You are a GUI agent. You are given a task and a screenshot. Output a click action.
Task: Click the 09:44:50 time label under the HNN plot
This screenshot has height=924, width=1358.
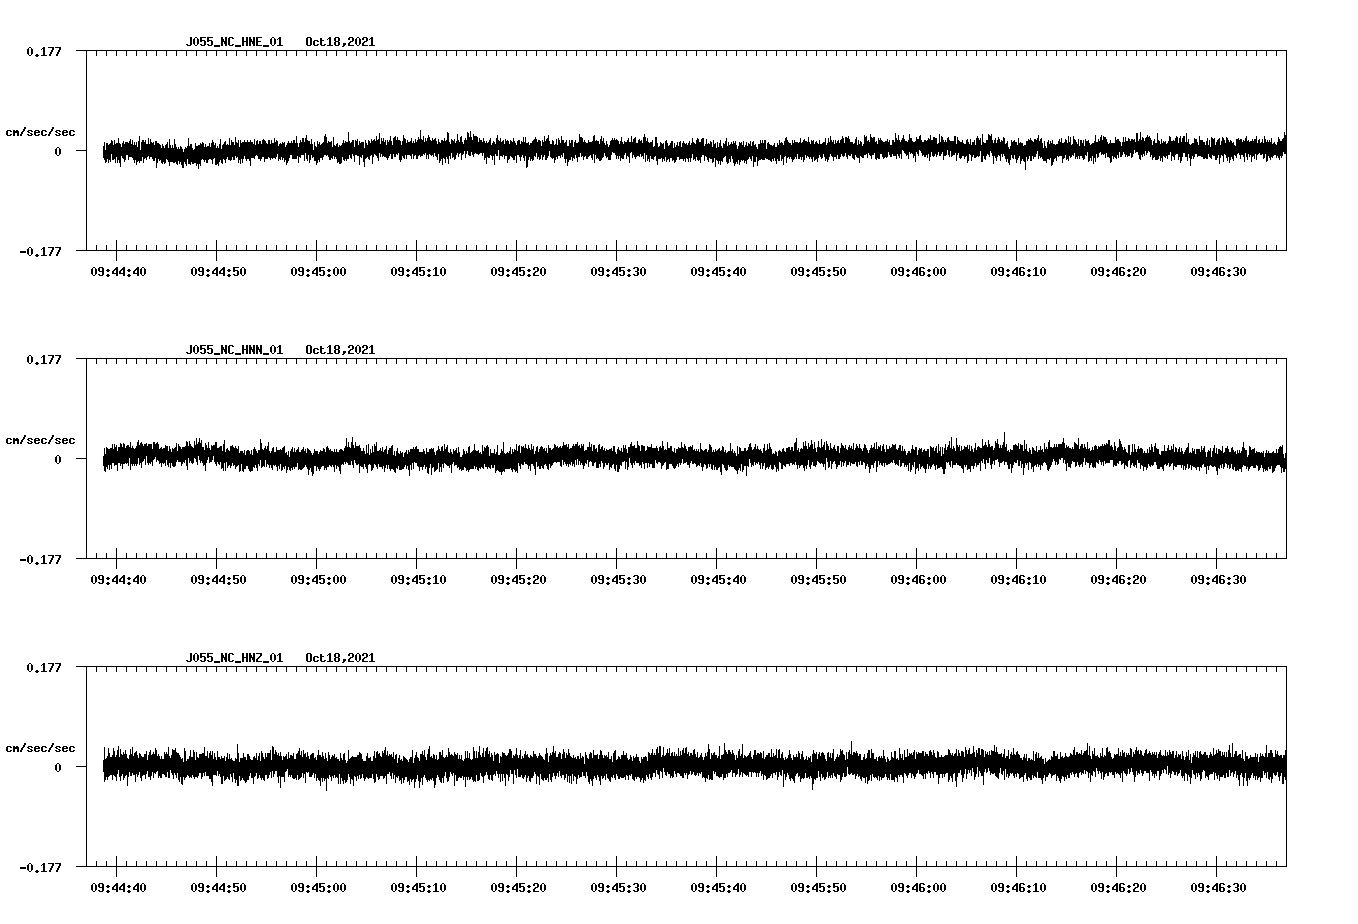(218, 579)
